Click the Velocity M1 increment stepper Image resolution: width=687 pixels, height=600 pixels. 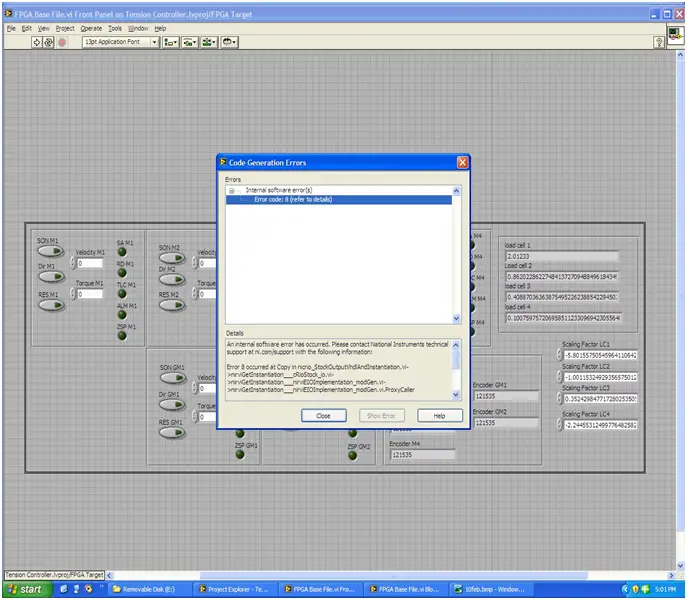(x=73, y=260)
